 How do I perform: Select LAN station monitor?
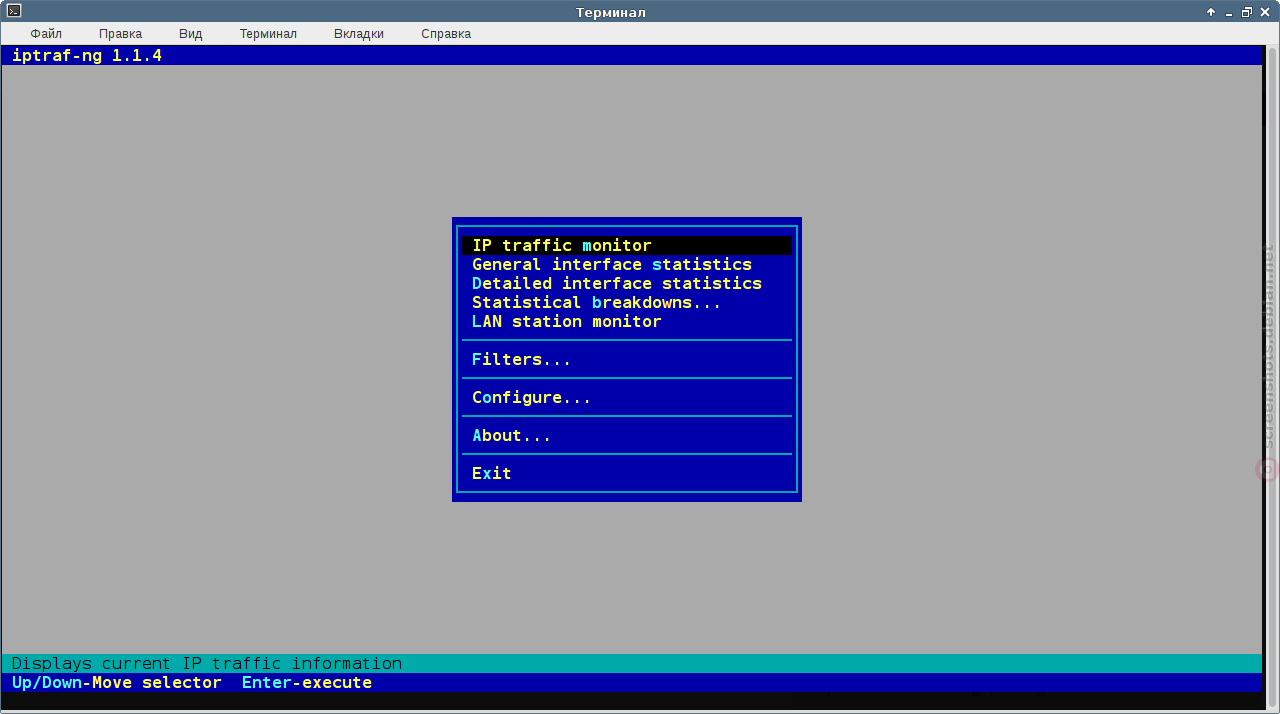(627, 321)
